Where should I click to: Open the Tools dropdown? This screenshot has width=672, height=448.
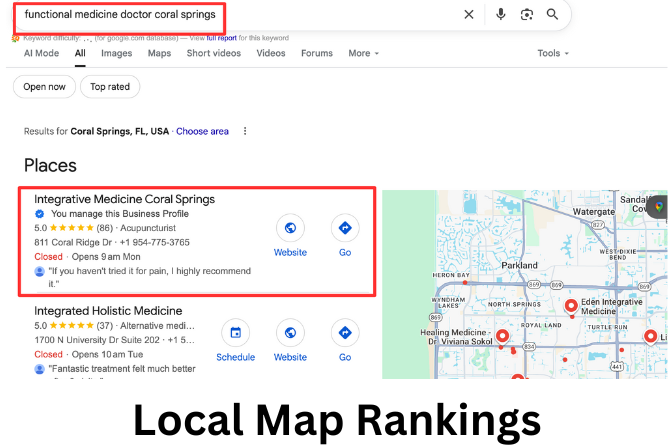click(553, 53)
